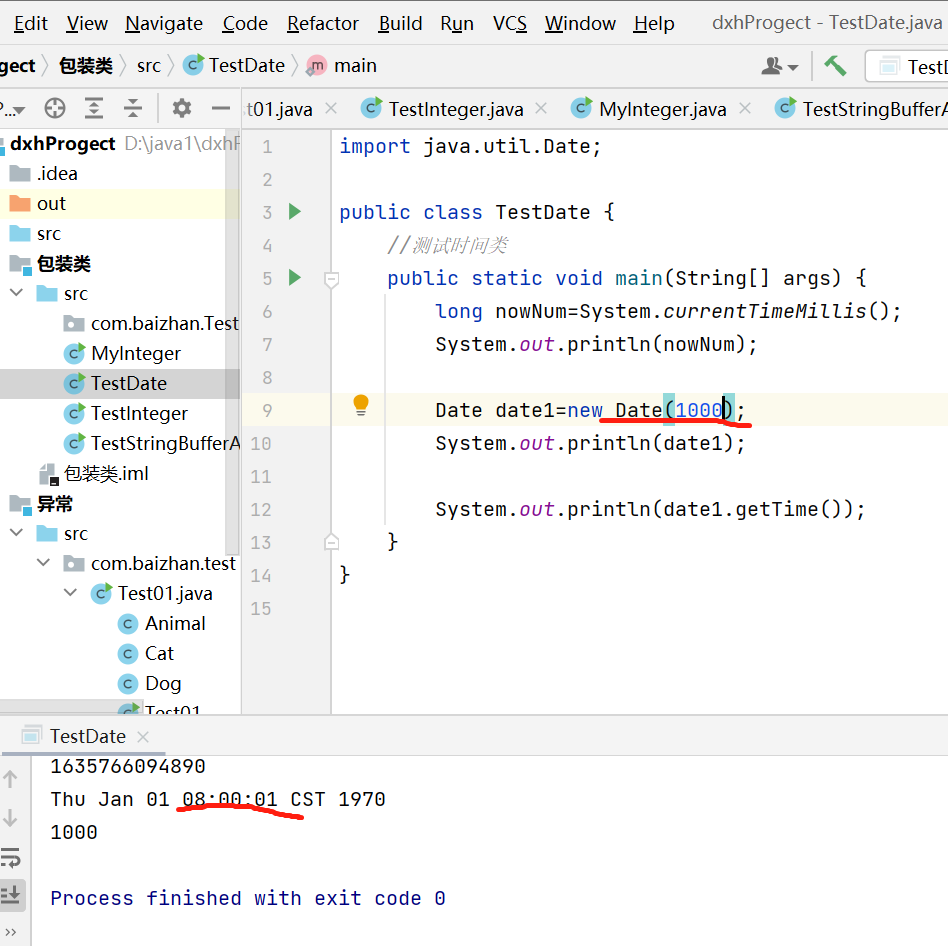The width and height of the screenshot is (948, 946).
Task: Collapse the src folder under 包装类
Action: coord(17,293)
